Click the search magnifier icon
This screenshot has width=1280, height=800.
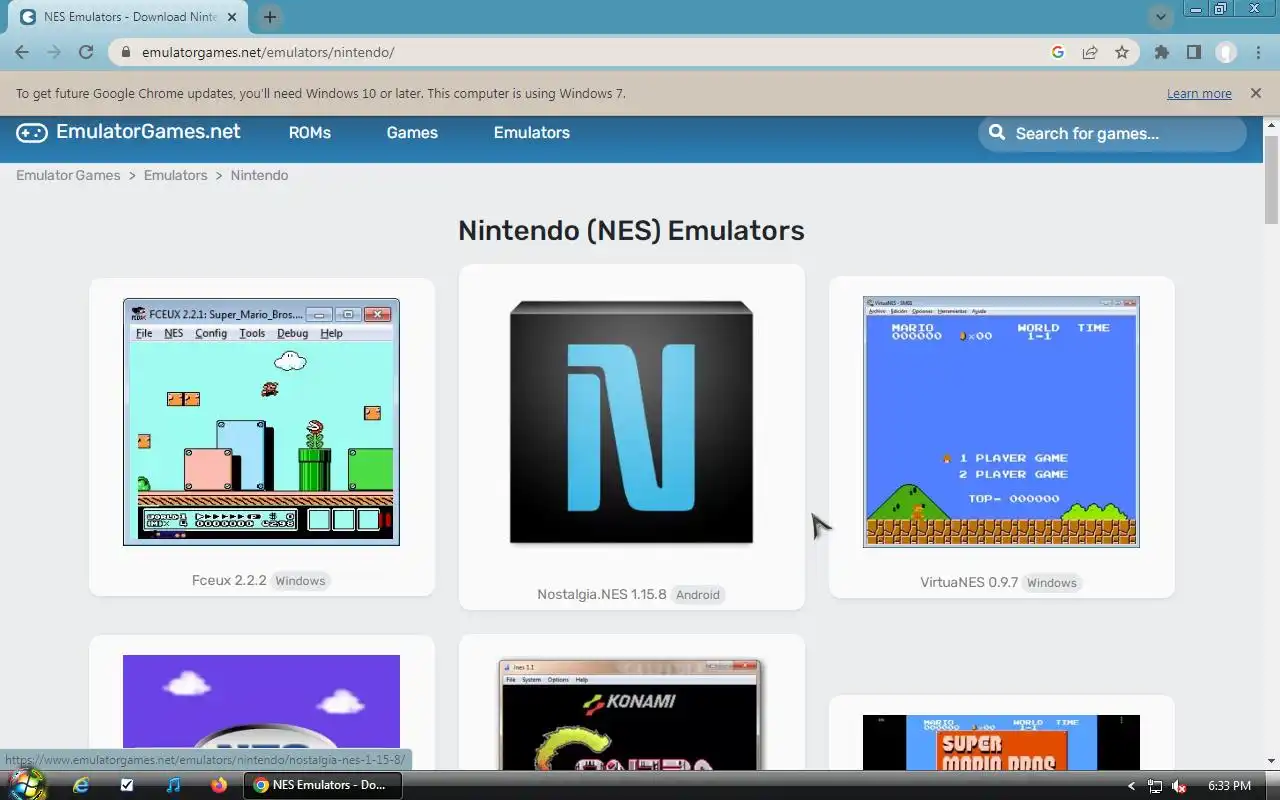click(x=996, y=132)
